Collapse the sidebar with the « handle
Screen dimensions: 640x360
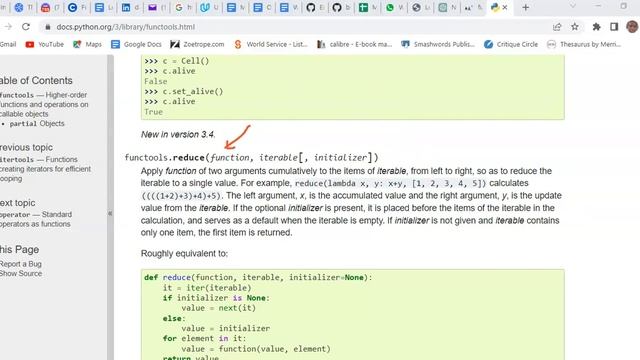110,213
